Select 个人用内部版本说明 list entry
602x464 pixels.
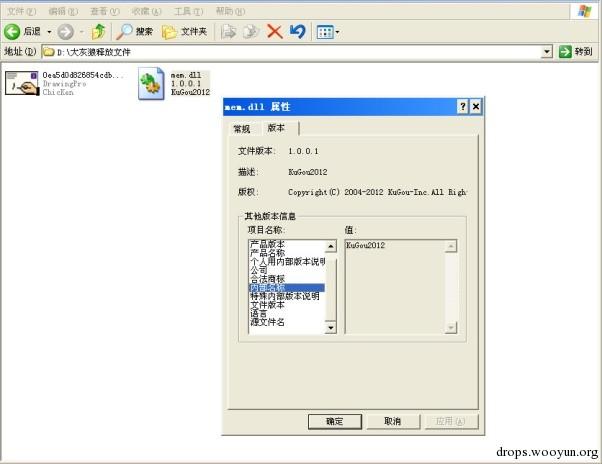point(286,262)
